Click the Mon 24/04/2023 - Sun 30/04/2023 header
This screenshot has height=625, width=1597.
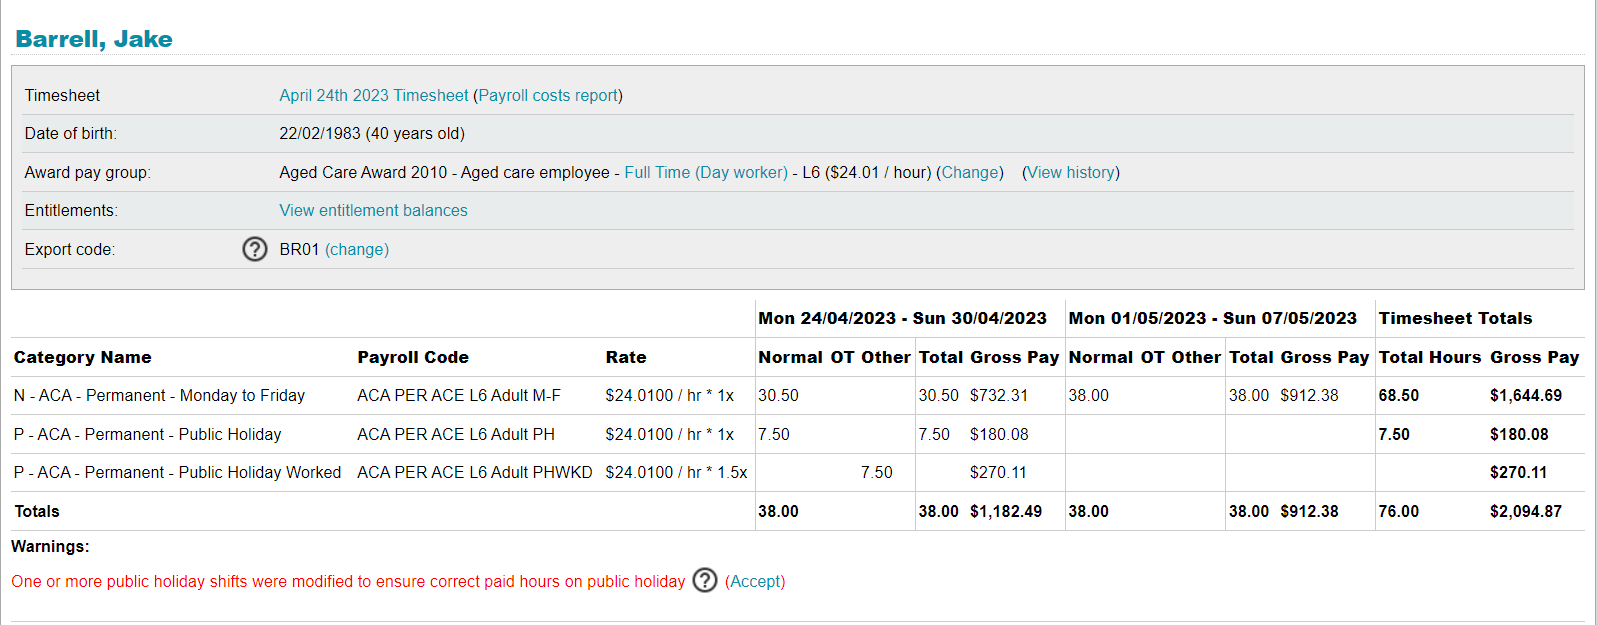[x=902, y=318]
